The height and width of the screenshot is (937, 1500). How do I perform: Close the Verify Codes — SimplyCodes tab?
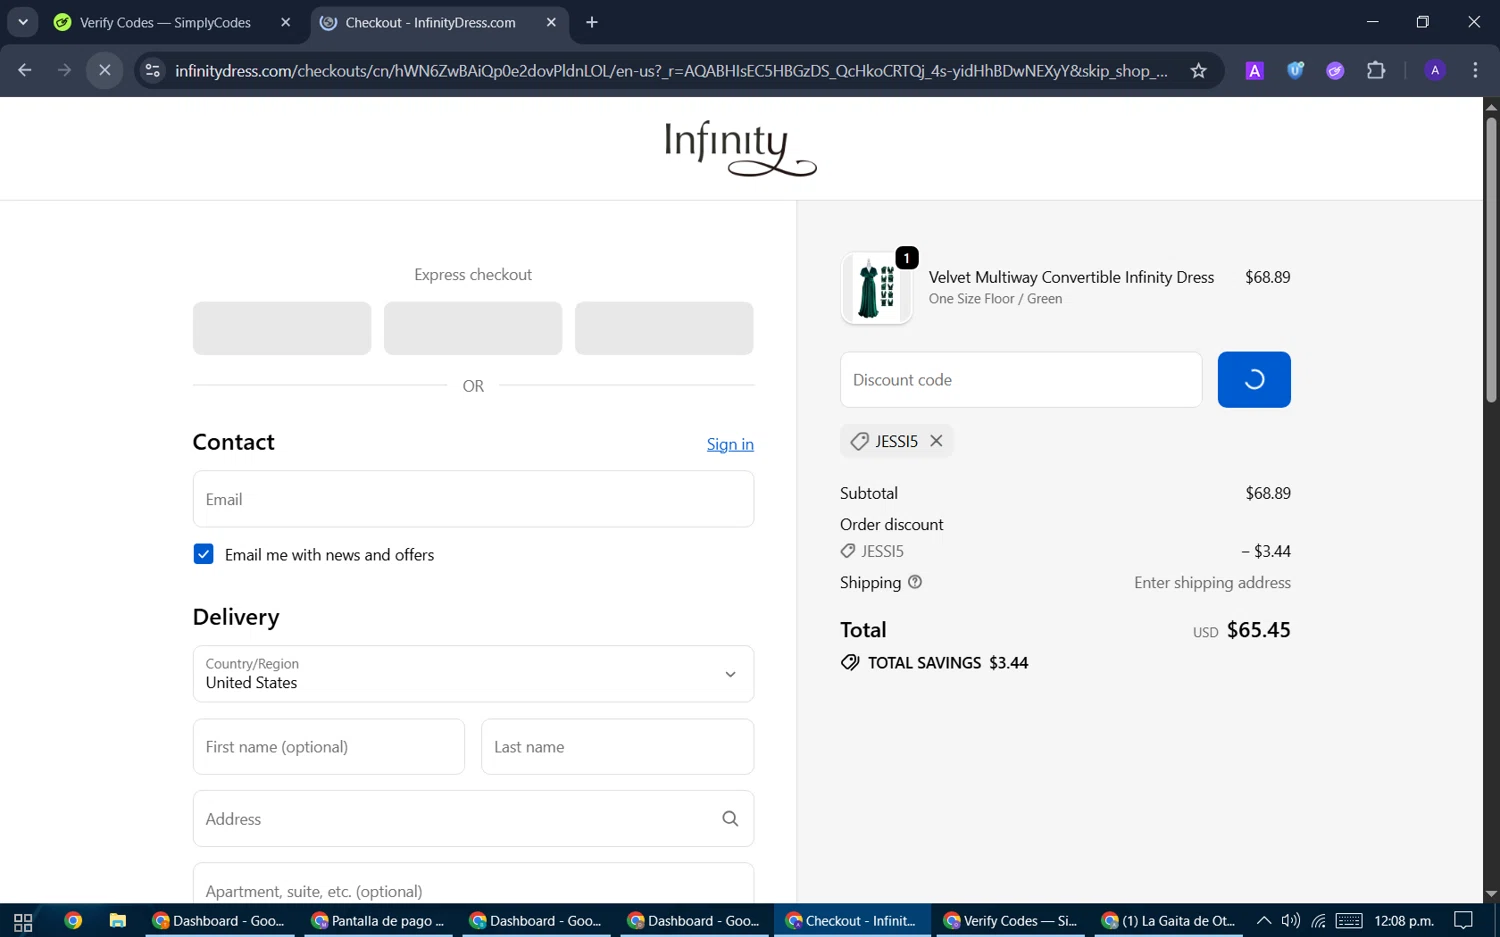click(285, 22)
